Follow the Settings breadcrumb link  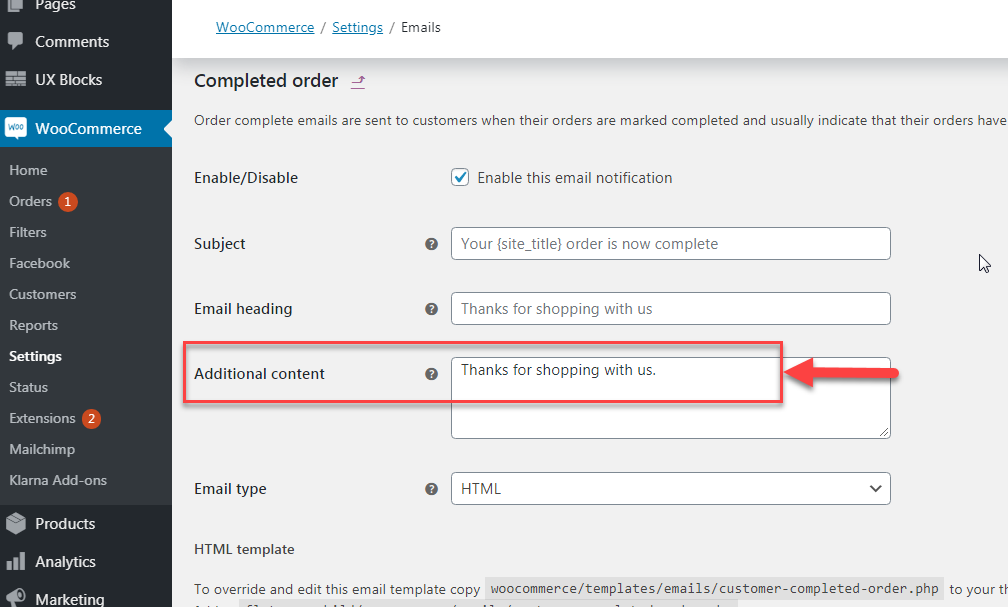pos(357,28)
